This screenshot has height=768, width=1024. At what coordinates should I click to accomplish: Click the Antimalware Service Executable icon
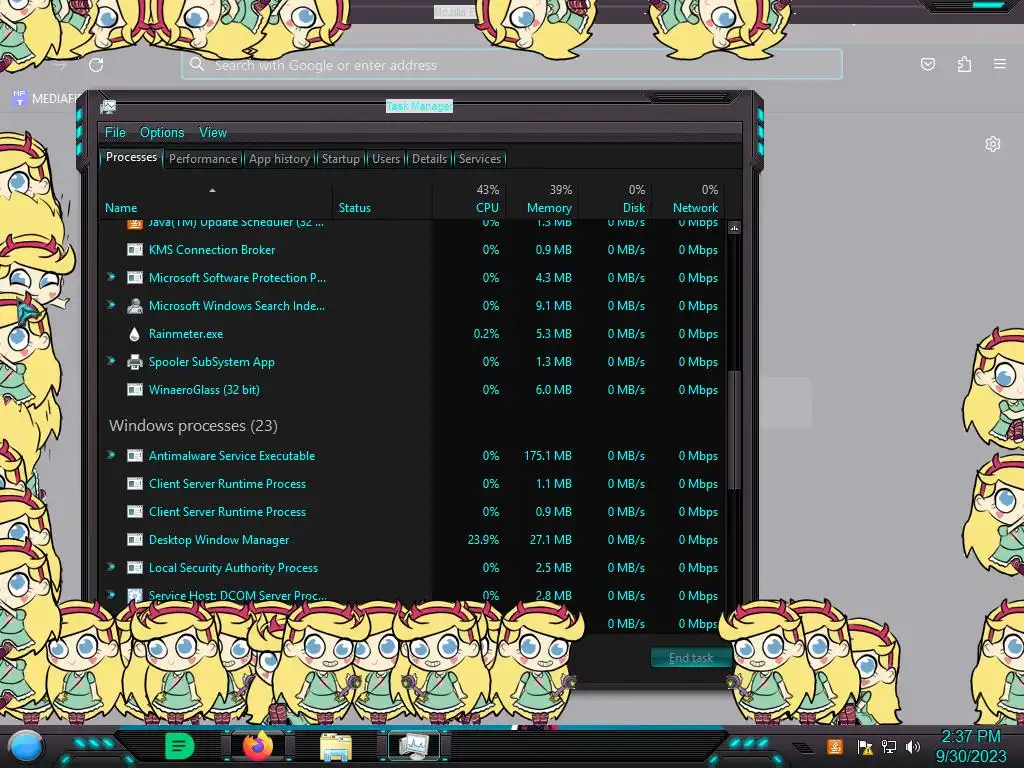135,456
